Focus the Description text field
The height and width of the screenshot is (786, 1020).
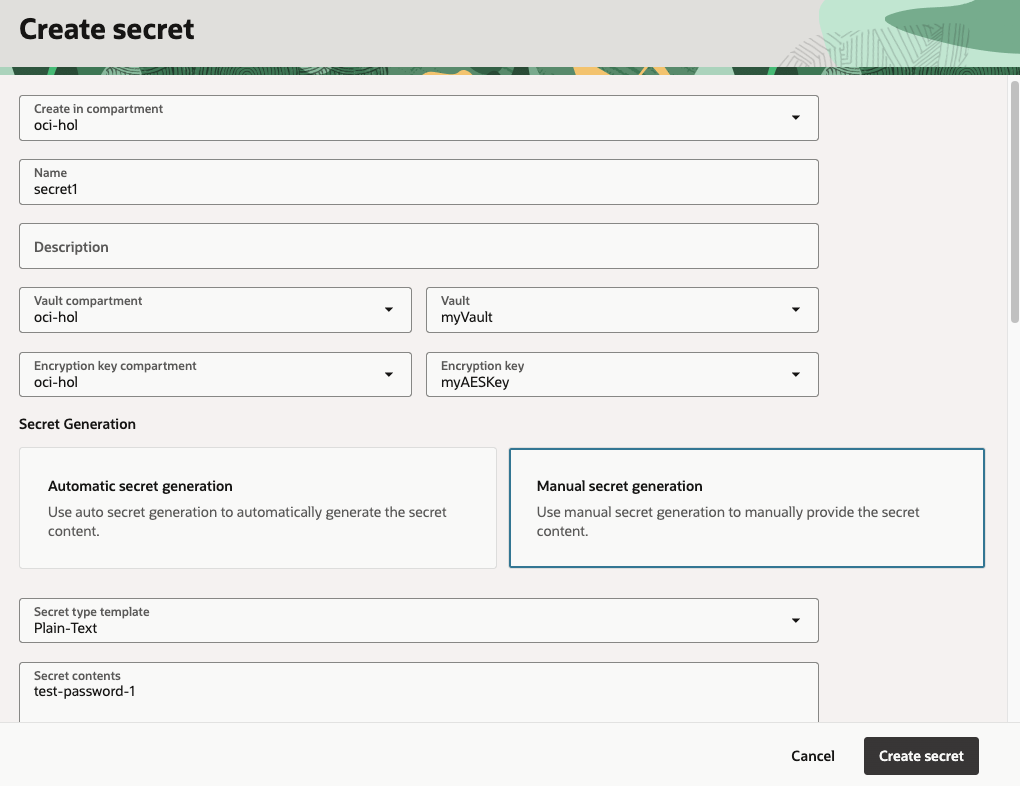418,246
